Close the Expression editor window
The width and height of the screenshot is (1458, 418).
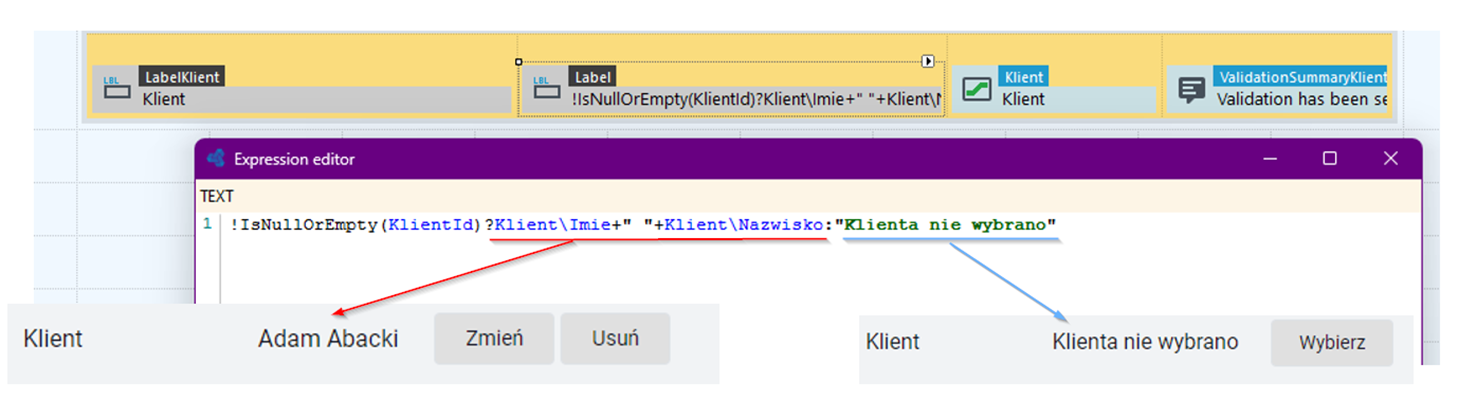(1390, 158)
